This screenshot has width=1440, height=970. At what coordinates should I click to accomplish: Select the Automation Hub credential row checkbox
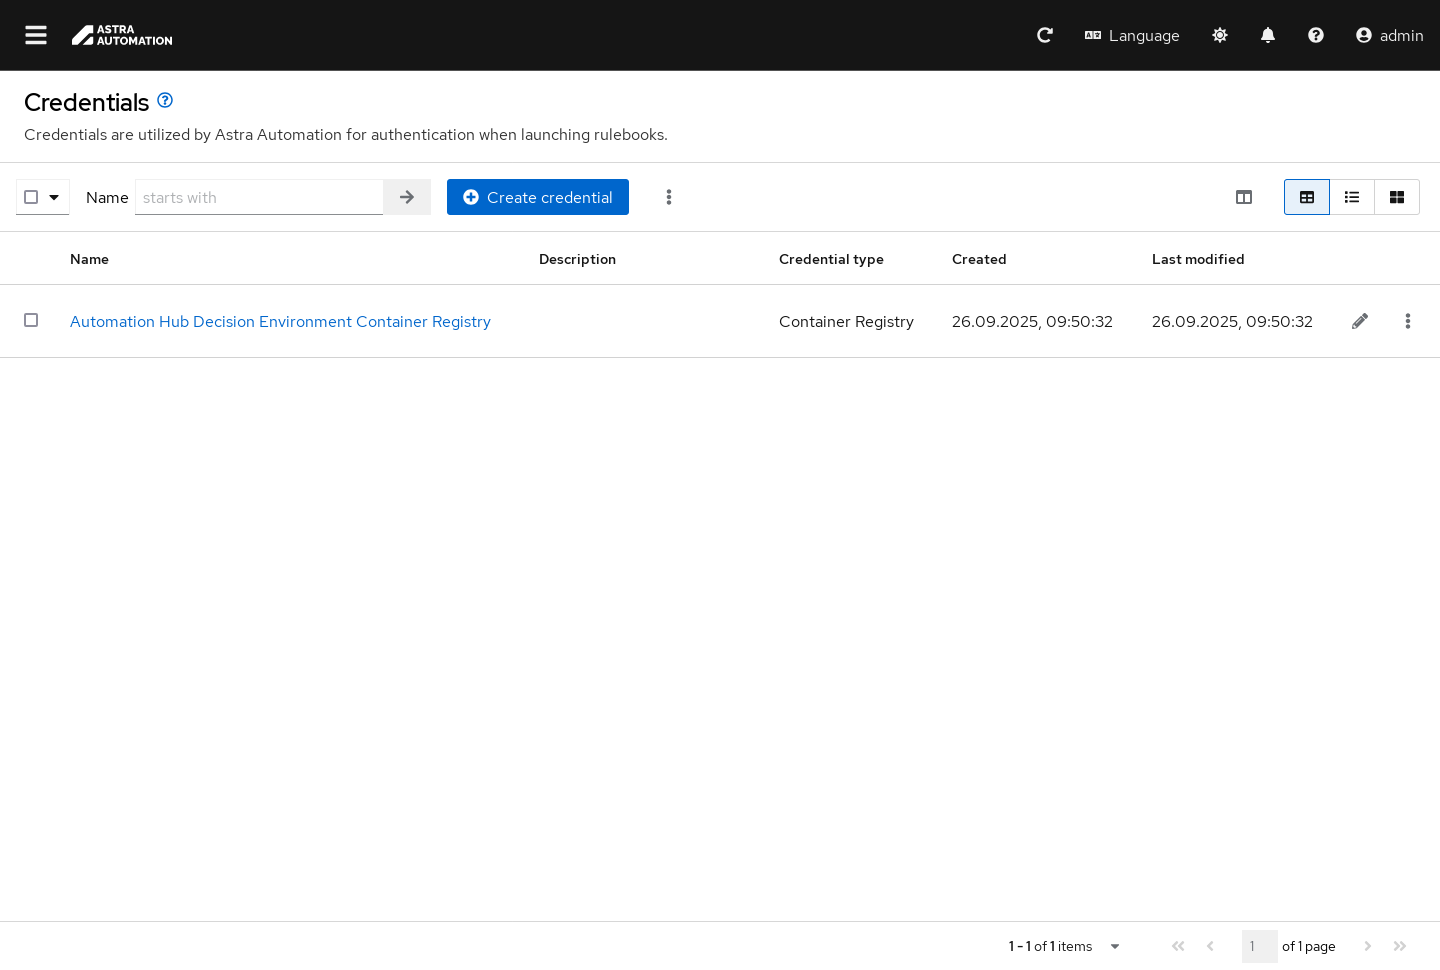click(31, 320)
